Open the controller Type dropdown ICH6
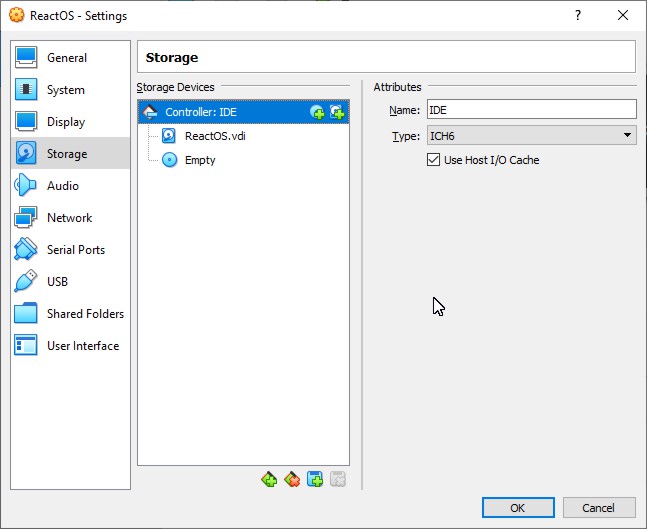 [531, 135]
